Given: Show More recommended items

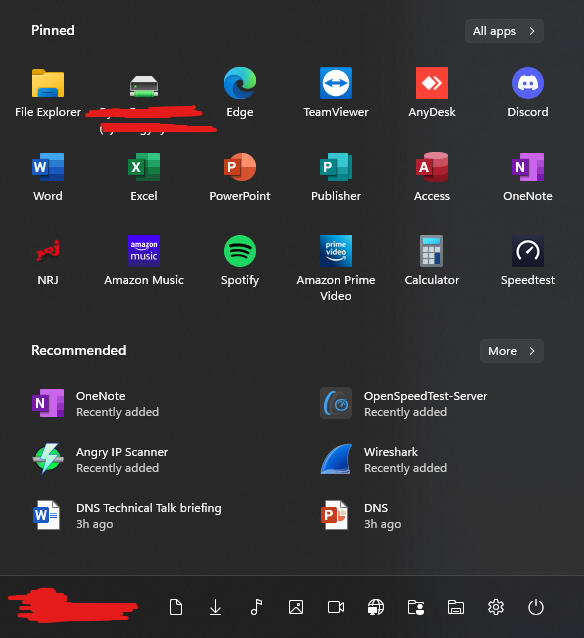Looking at the screenshot, I should [x=512, y=351].
